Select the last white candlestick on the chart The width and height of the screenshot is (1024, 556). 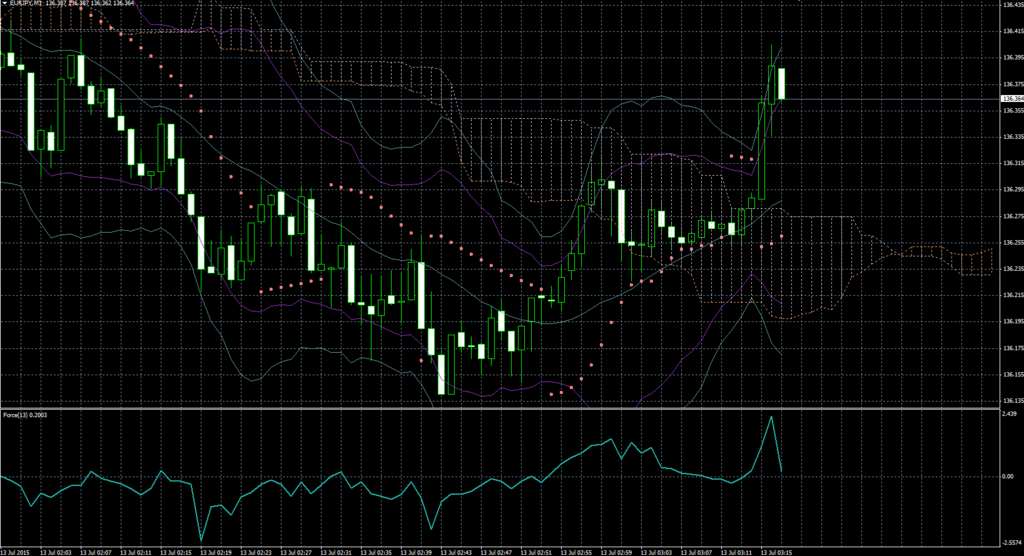[x=782, y=84]
